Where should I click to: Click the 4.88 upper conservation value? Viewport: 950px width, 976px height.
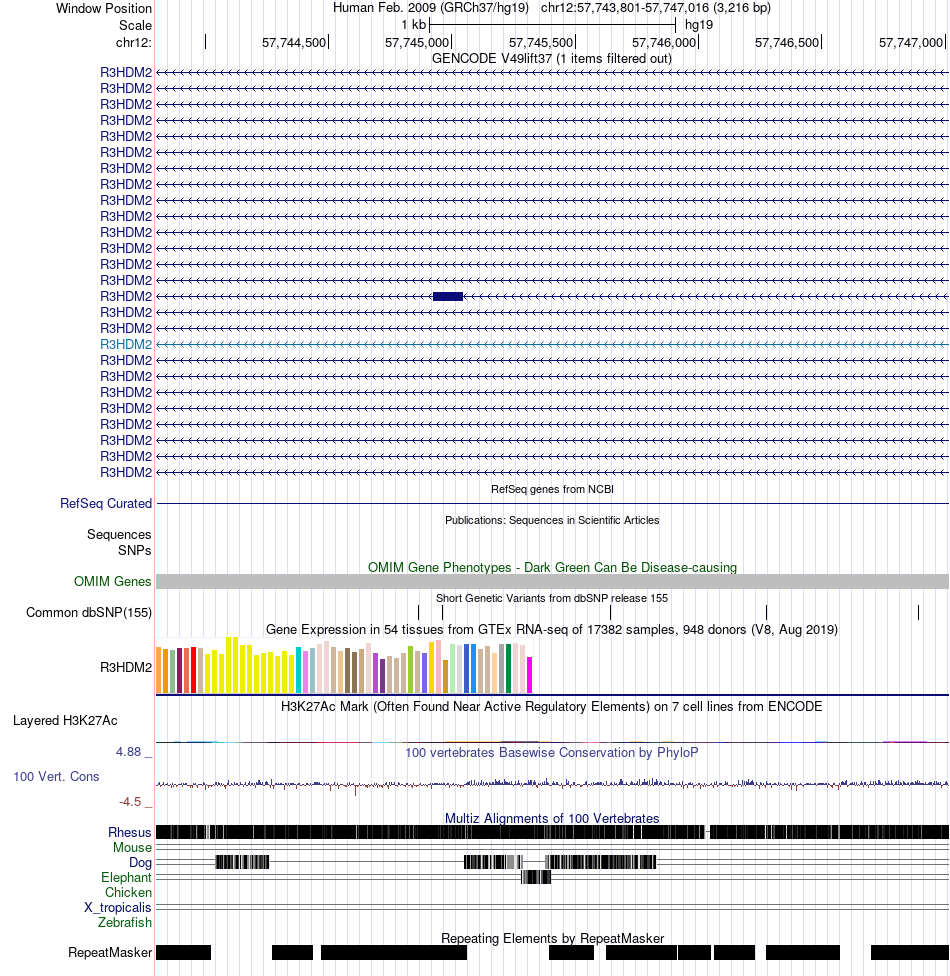(129, 752)
